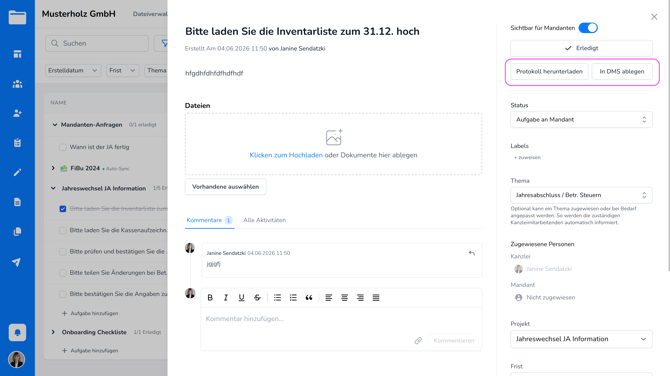Viewport: 670px width, 376px height.
Task: Click + zuweisen under Labels
Action: (x=527, y=158)
